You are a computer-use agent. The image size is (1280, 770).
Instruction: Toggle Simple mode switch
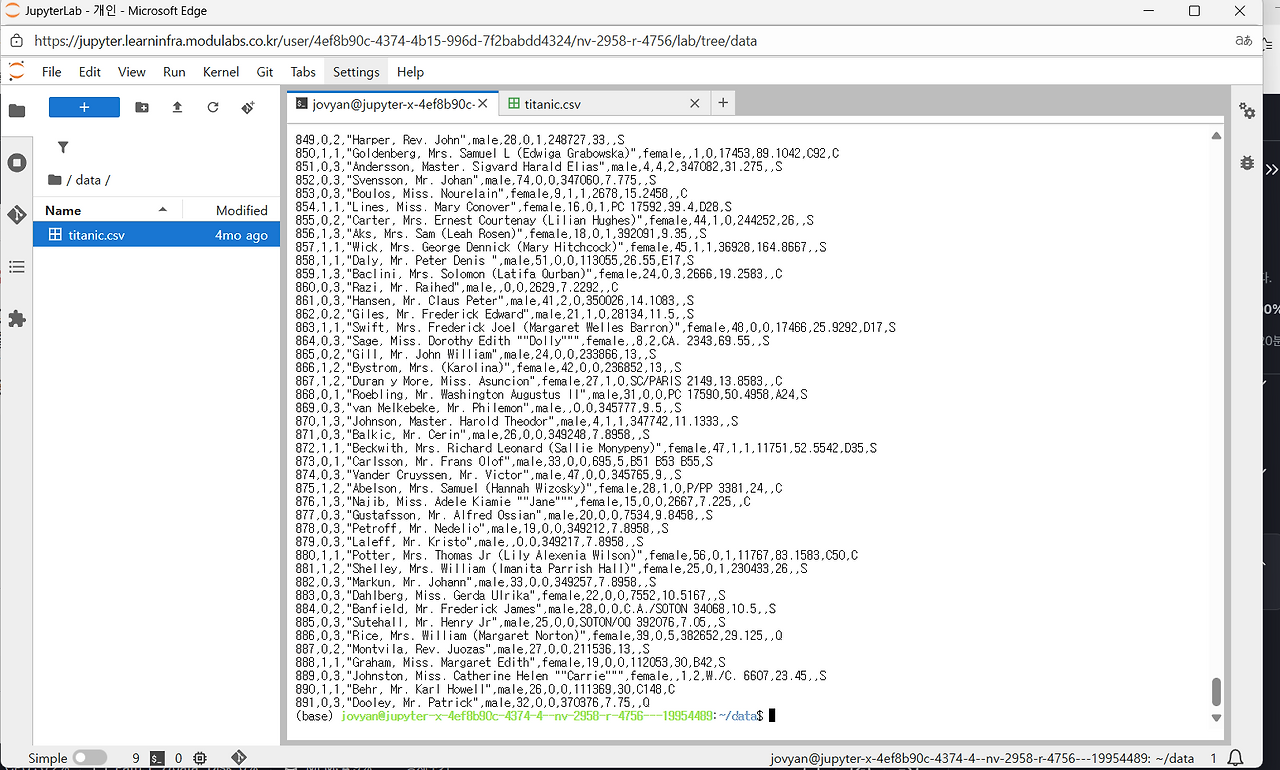[89, 758]
